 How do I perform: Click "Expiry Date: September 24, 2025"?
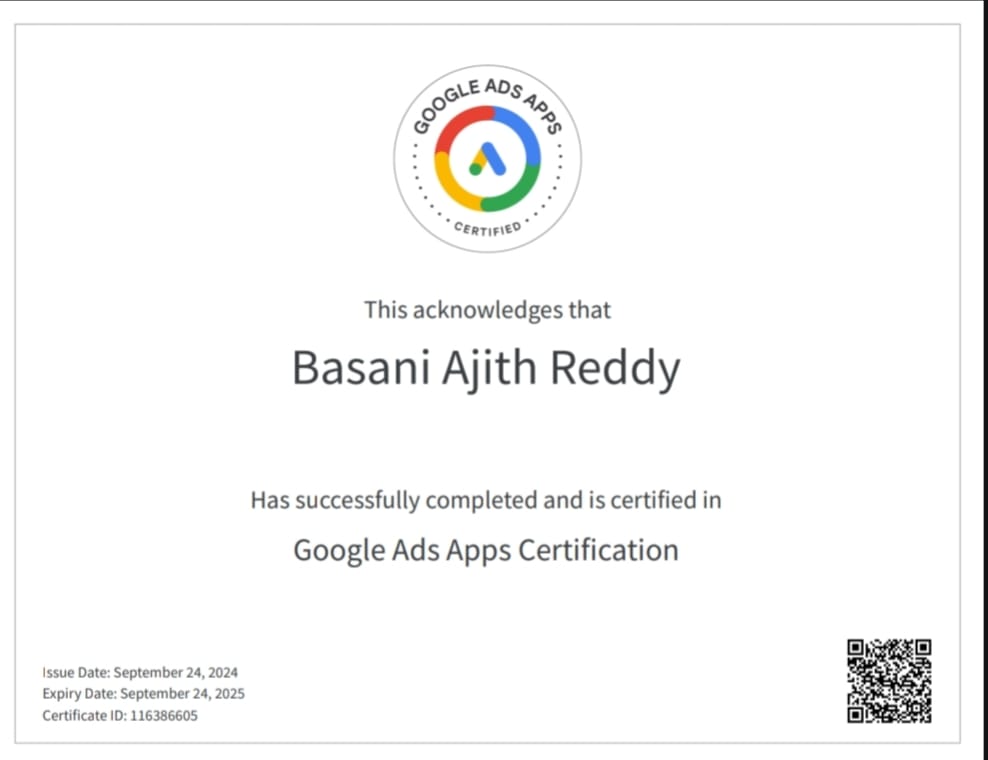(143, 694)
